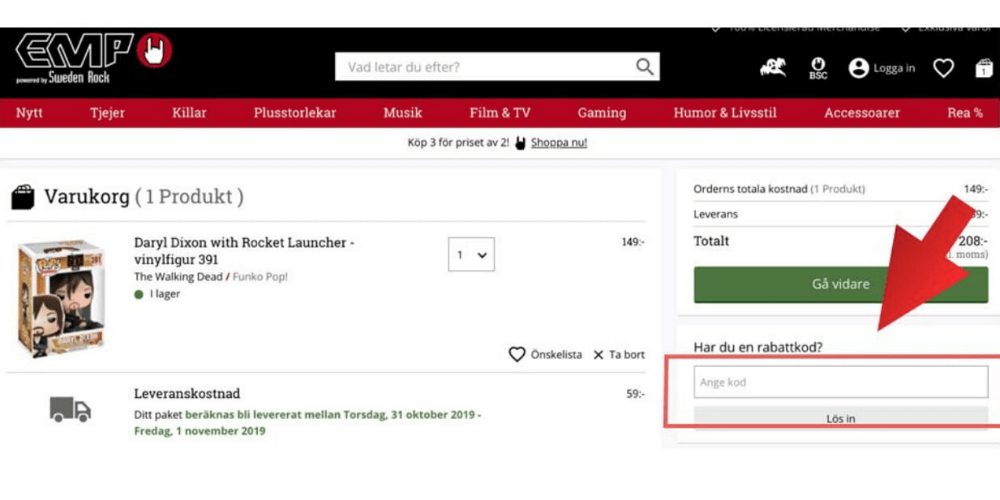Click the Köp 3 för priset av 2 text
The height and width of the screenshot is (500, 1000).
tap(459, 143)
